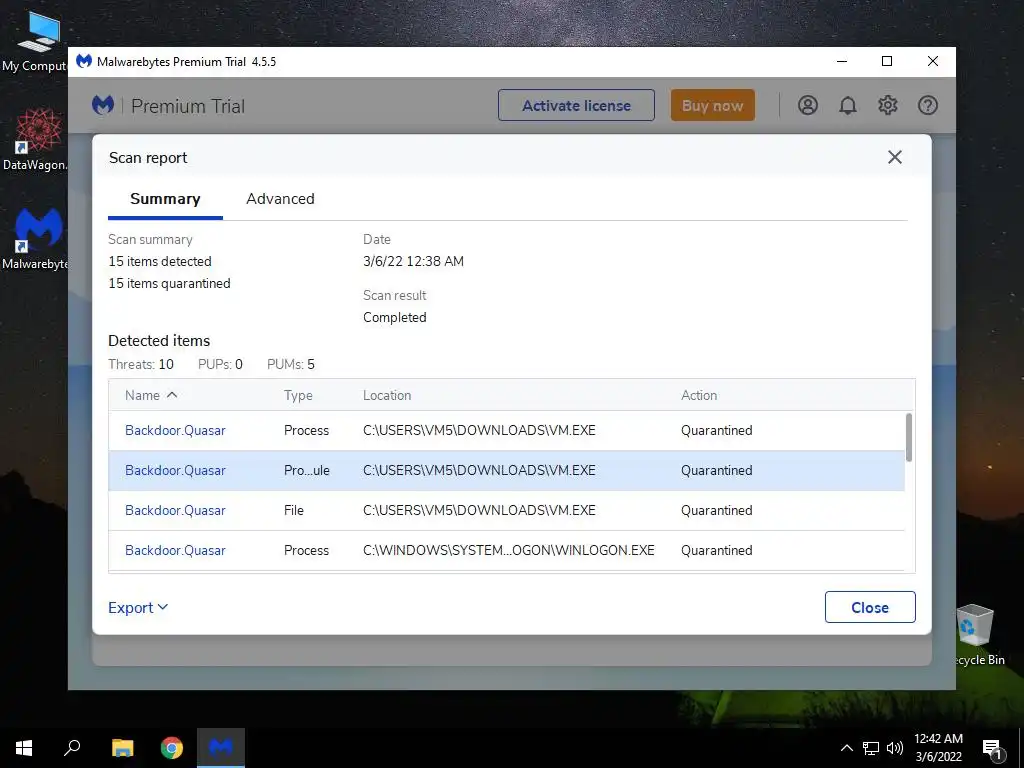Click the detected items list scrollbar
This screenshot has height=768, width=1024.
coord(908,438)
